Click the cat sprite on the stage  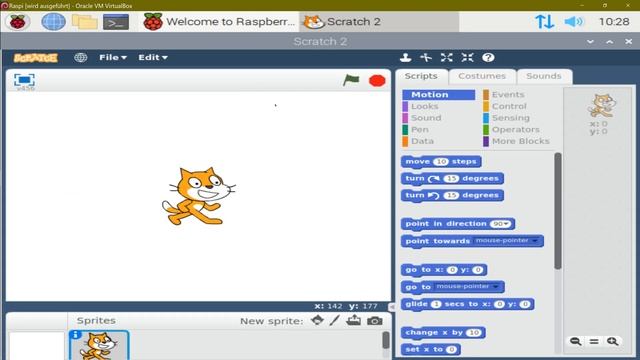(199, 196)
